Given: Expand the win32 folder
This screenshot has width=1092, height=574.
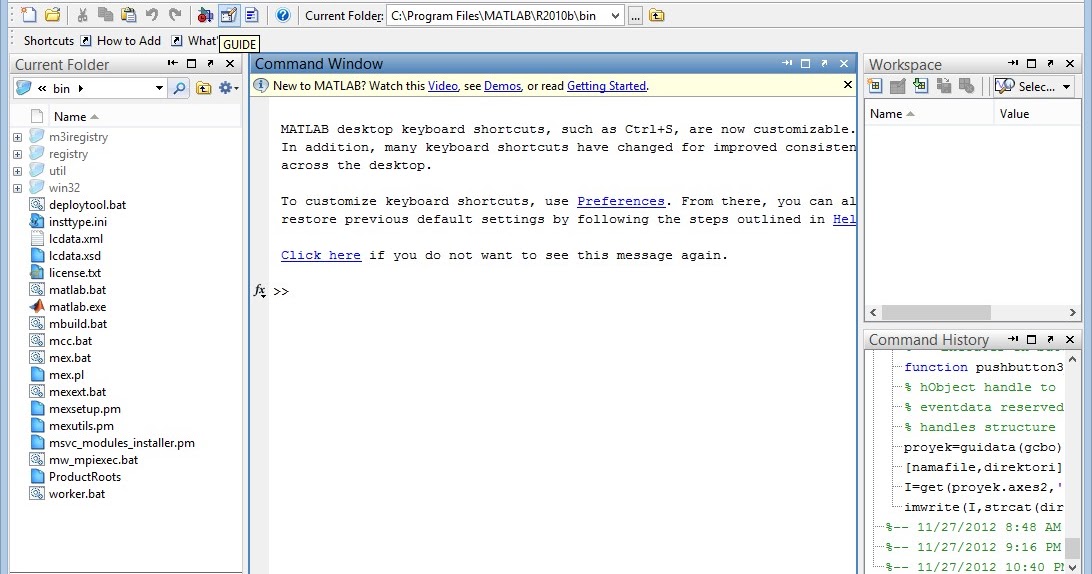Looking at the screenshot, I should pos(17,188).
